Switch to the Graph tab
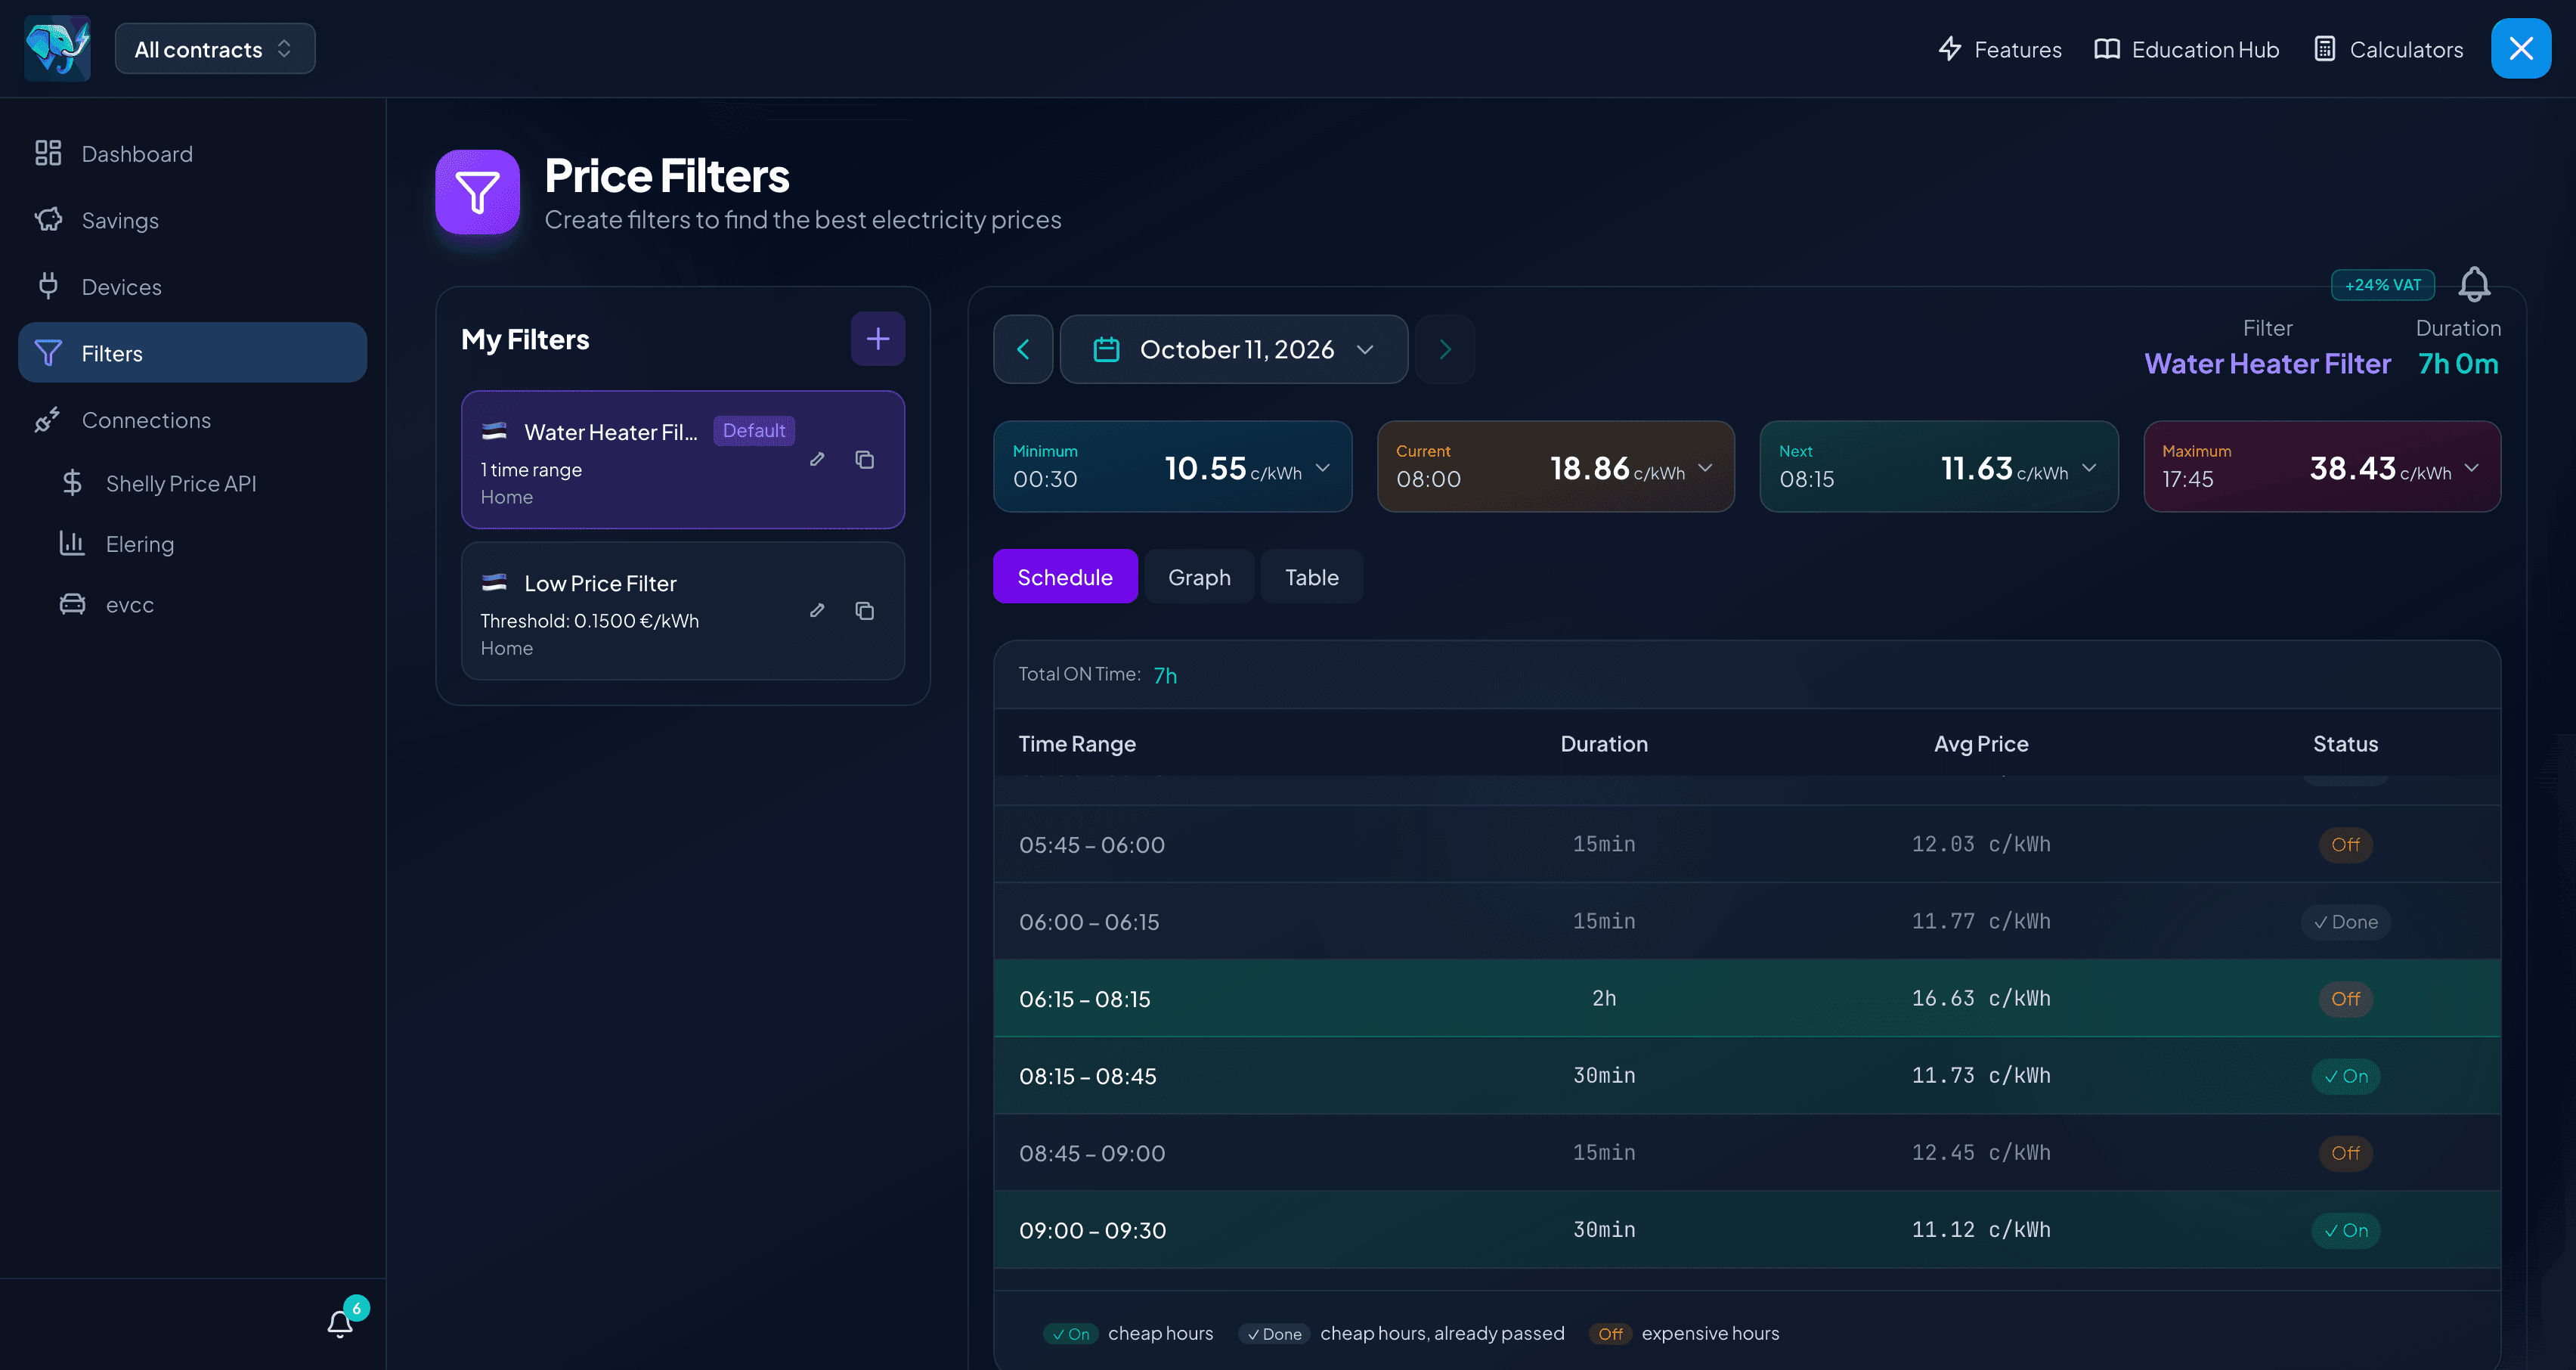Image resolution: width=2576 pixels, height=1370 pixels. (1198, 576)
